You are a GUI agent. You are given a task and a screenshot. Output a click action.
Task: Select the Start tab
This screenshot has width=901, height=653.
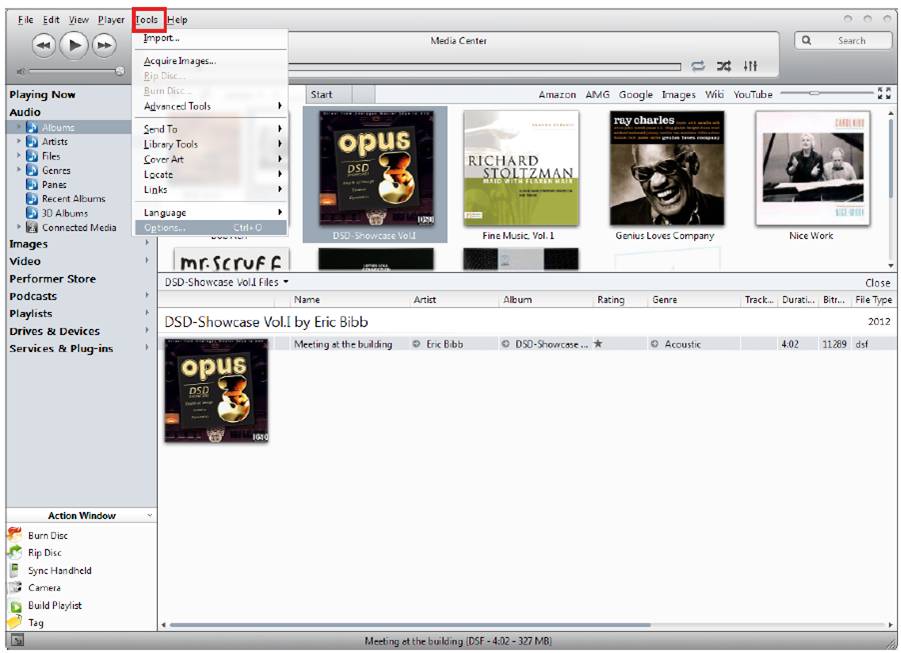(x=328, y=94)
